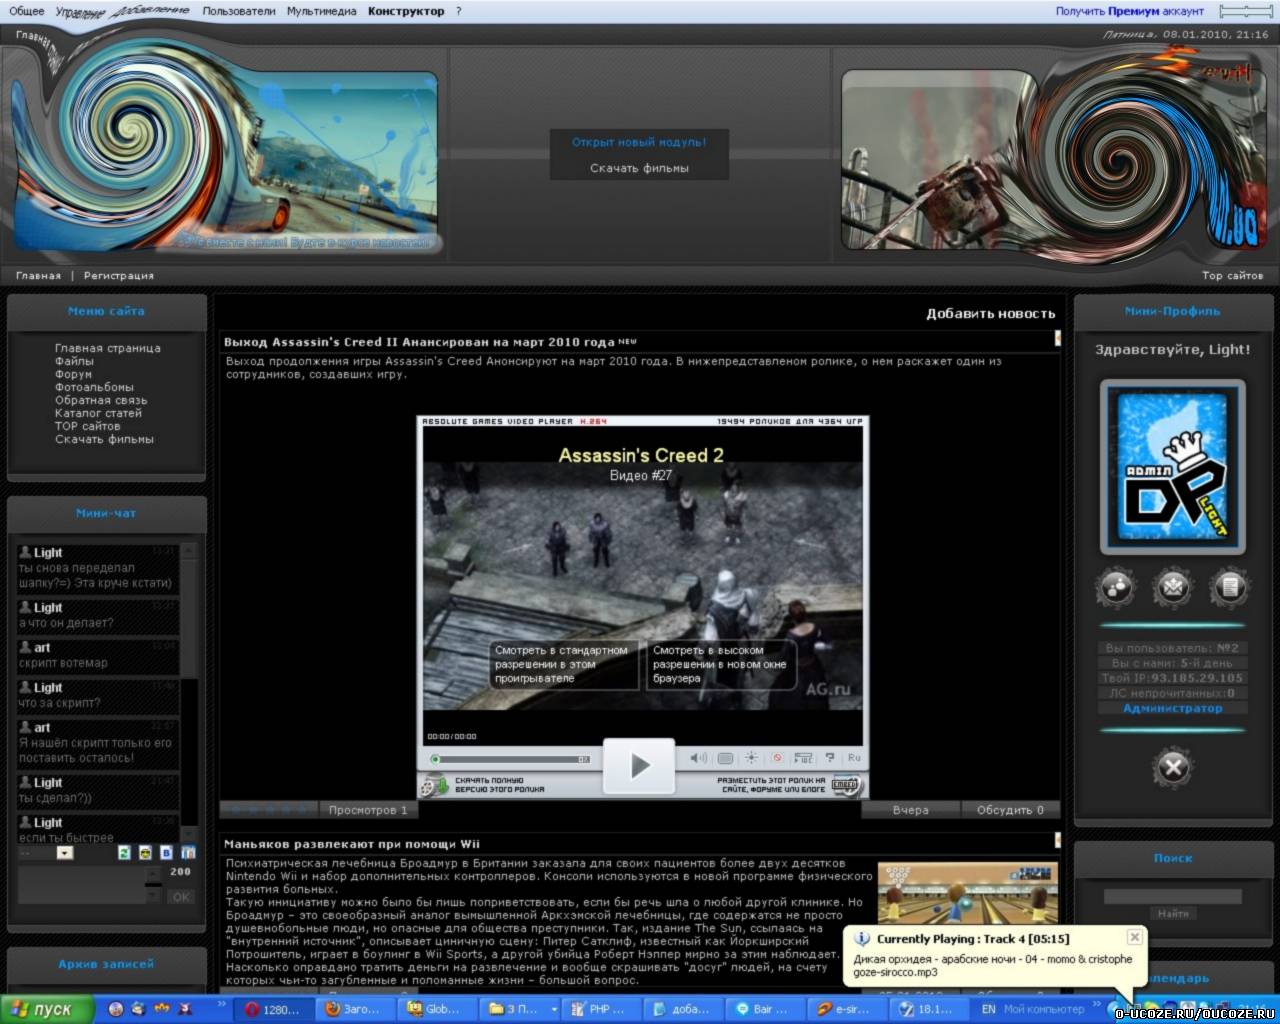
Task: Click the mini-chat scrollbar
Action: (188, 690)
